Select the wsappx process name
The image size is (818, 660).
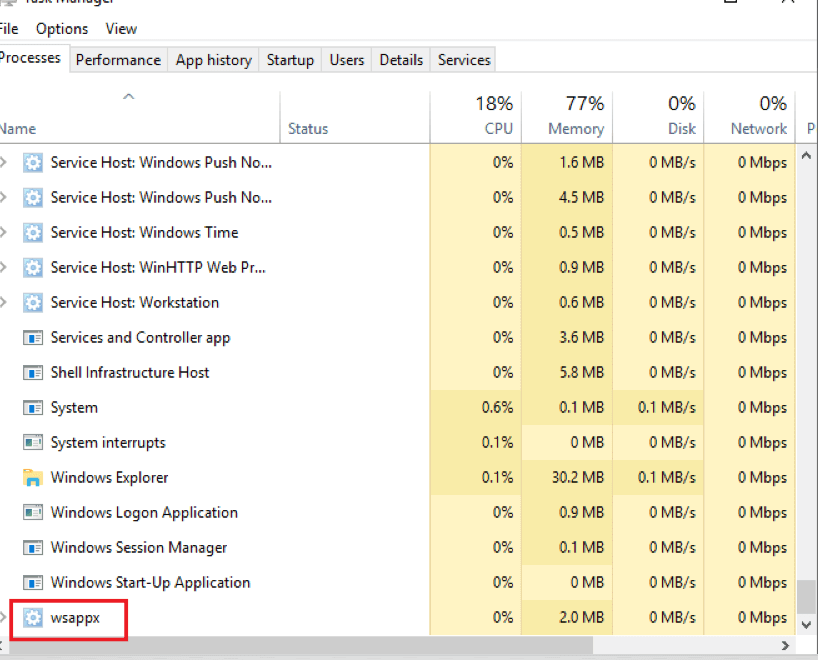(x=75, y=618)
